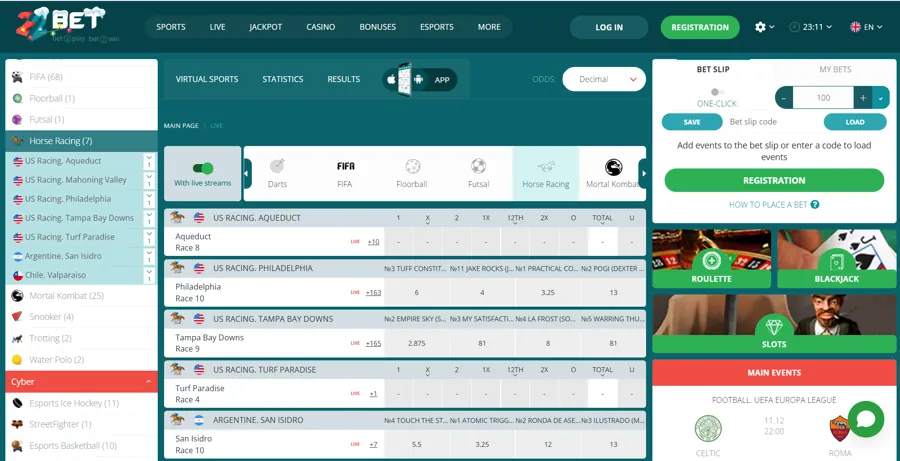The height and width of the screenshot is (461, 900).
Task: Open the Roulette game tile
Action: (711, 259)
